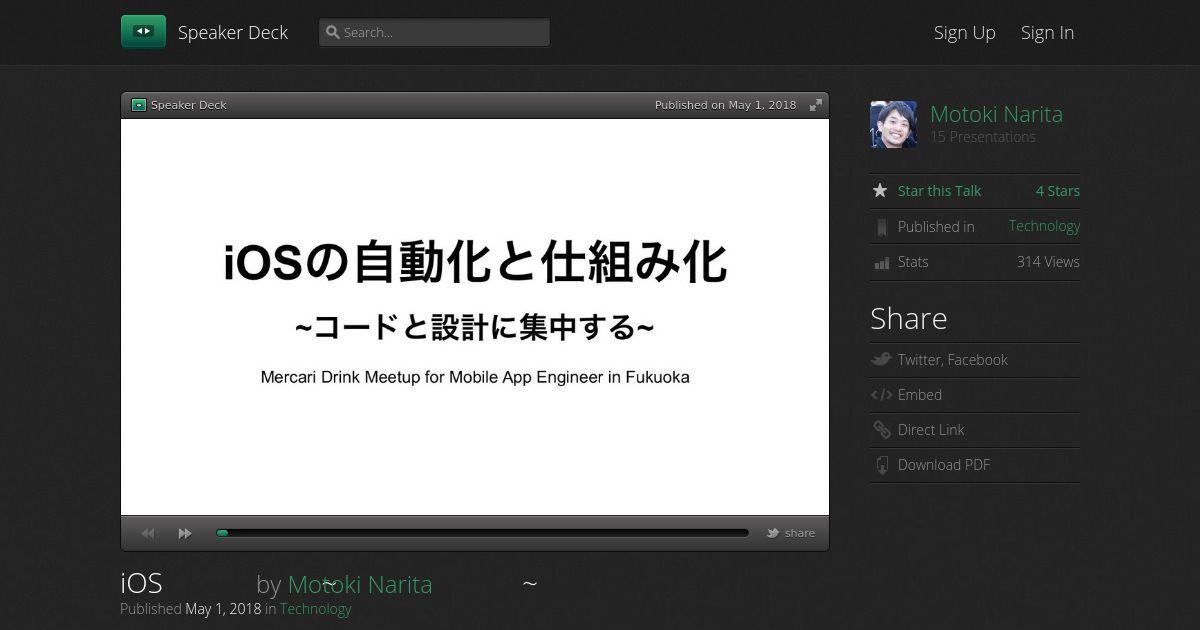The height and width of the screenshot is (630, 1200).
Task: Click the Stats label
Action: [913, 262]
